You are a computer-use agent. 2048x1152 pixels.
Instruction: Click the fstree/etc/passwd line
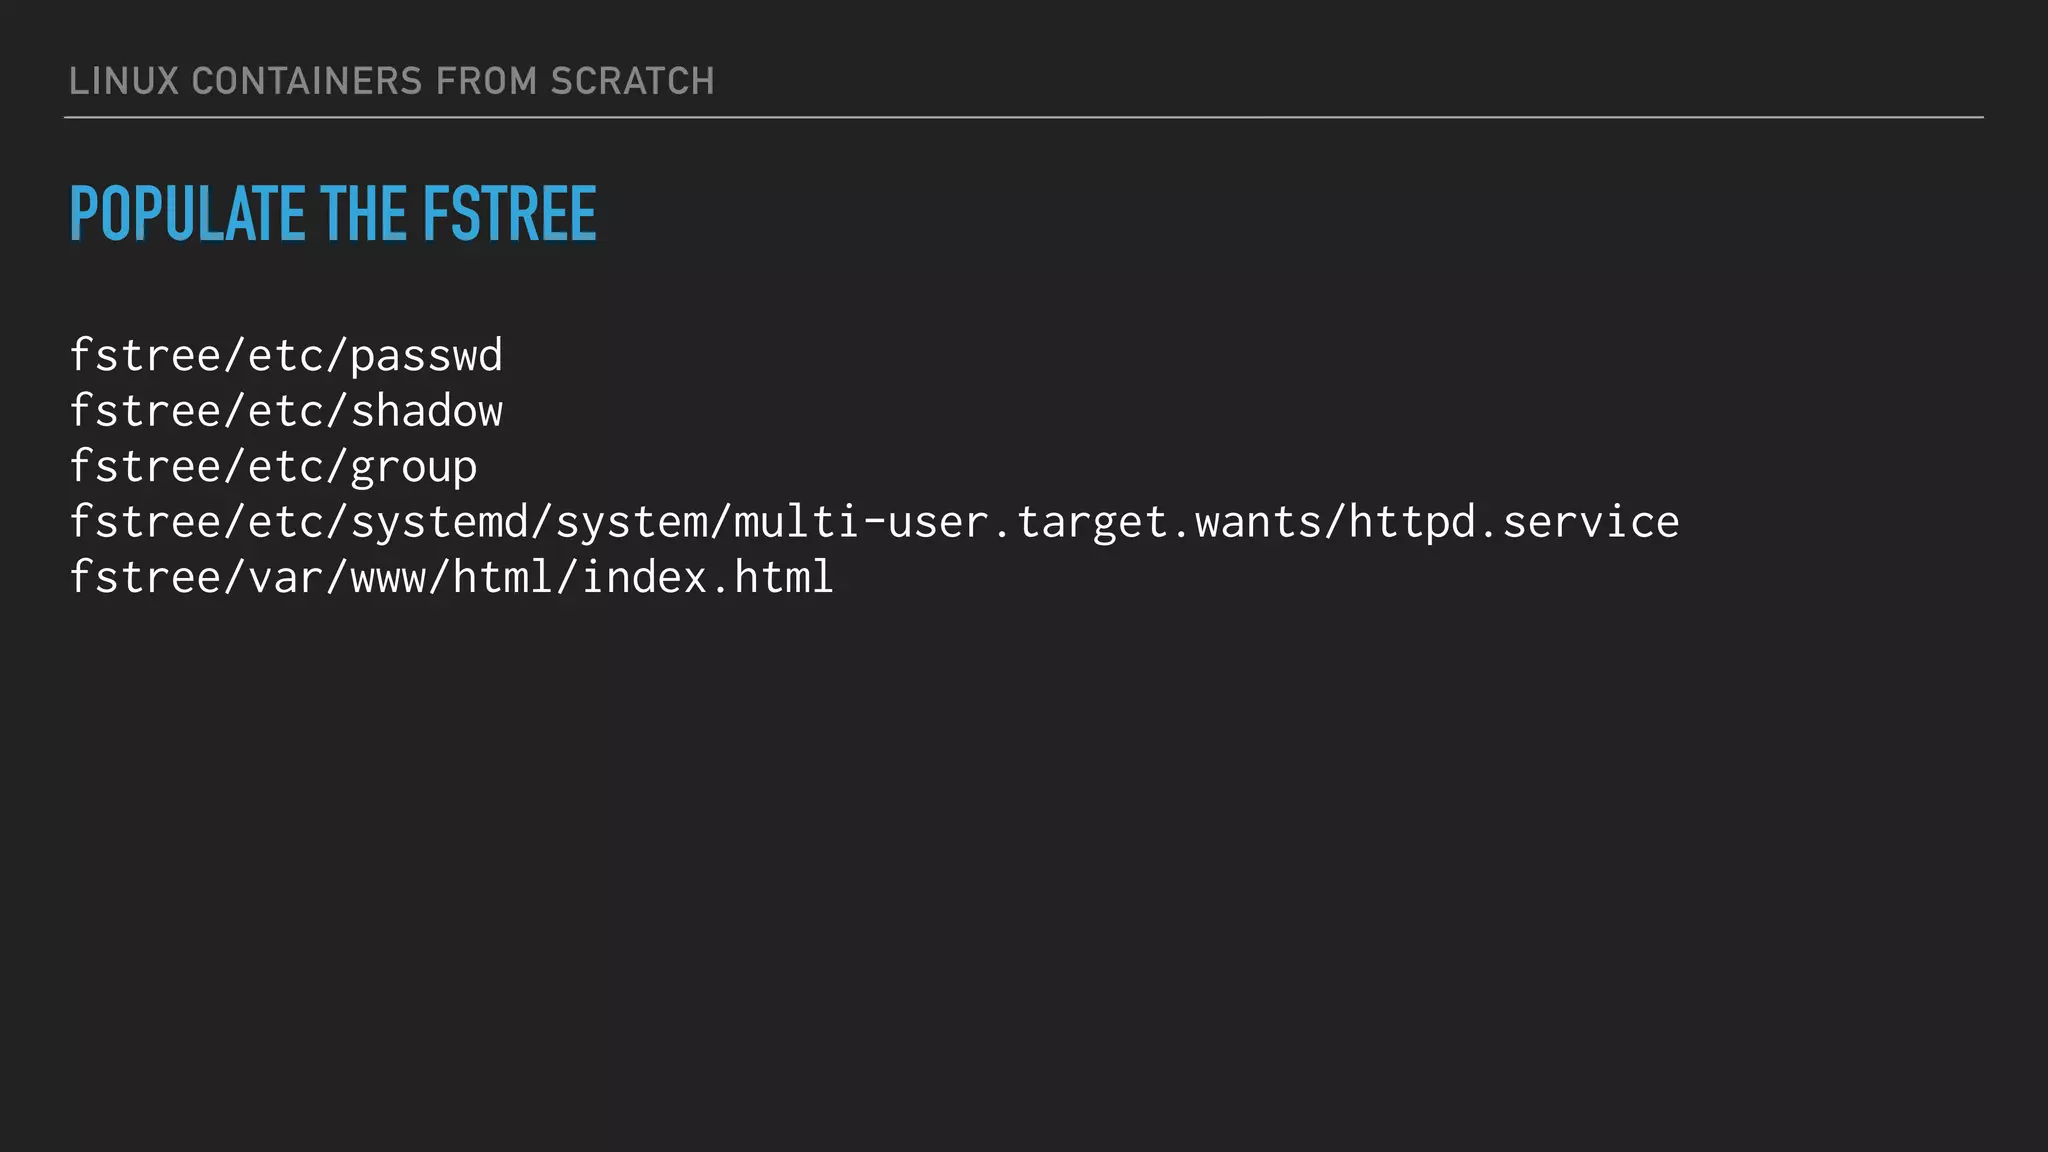286,356
